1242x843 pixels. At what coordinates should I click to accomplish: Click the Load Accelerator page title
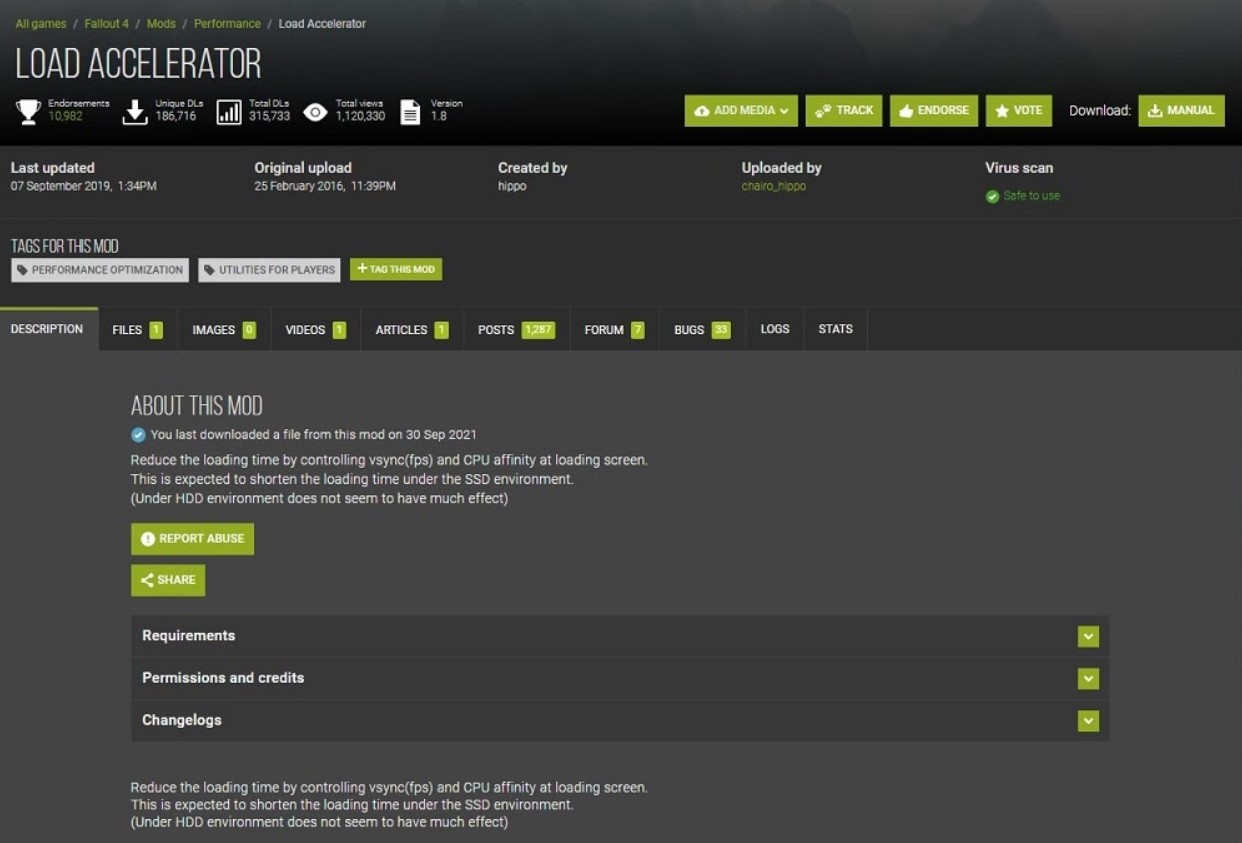tap(138, 64)
